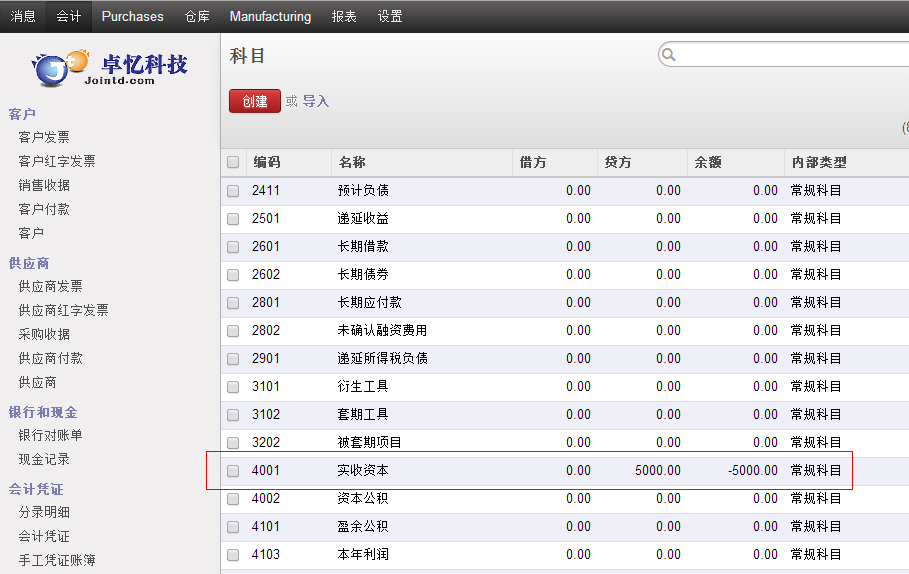The height and width of the screenshot is (574, 909).
Task: Switch to the 仓库 menu
Action: click(x=197, y=16)
